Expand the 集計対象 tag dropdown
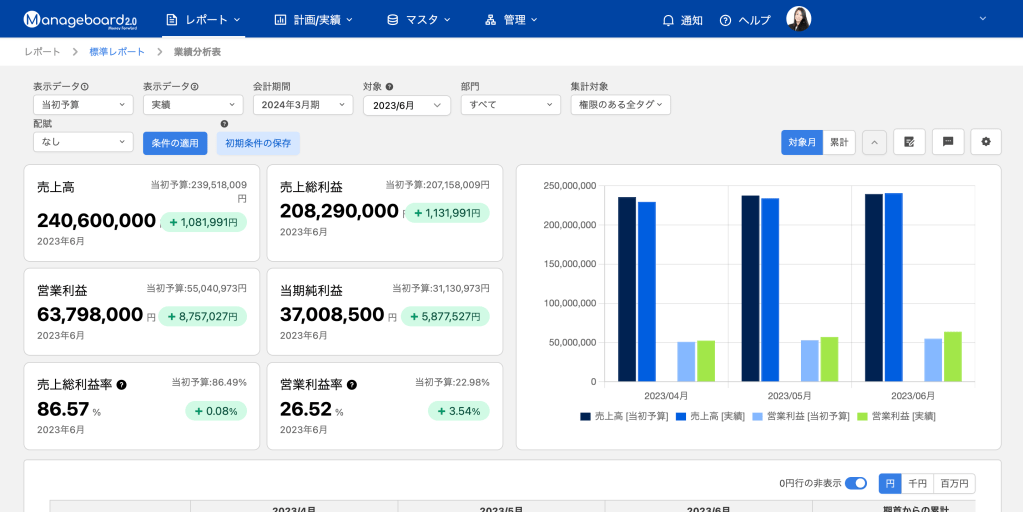Image resolution: width=1023 pixels, height=512 pixels. pos(620,105)
